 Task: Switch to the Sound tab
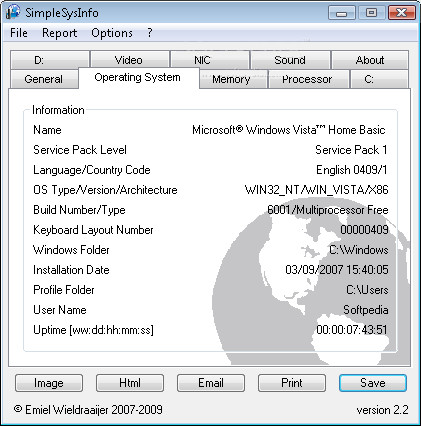coord(290,60)
